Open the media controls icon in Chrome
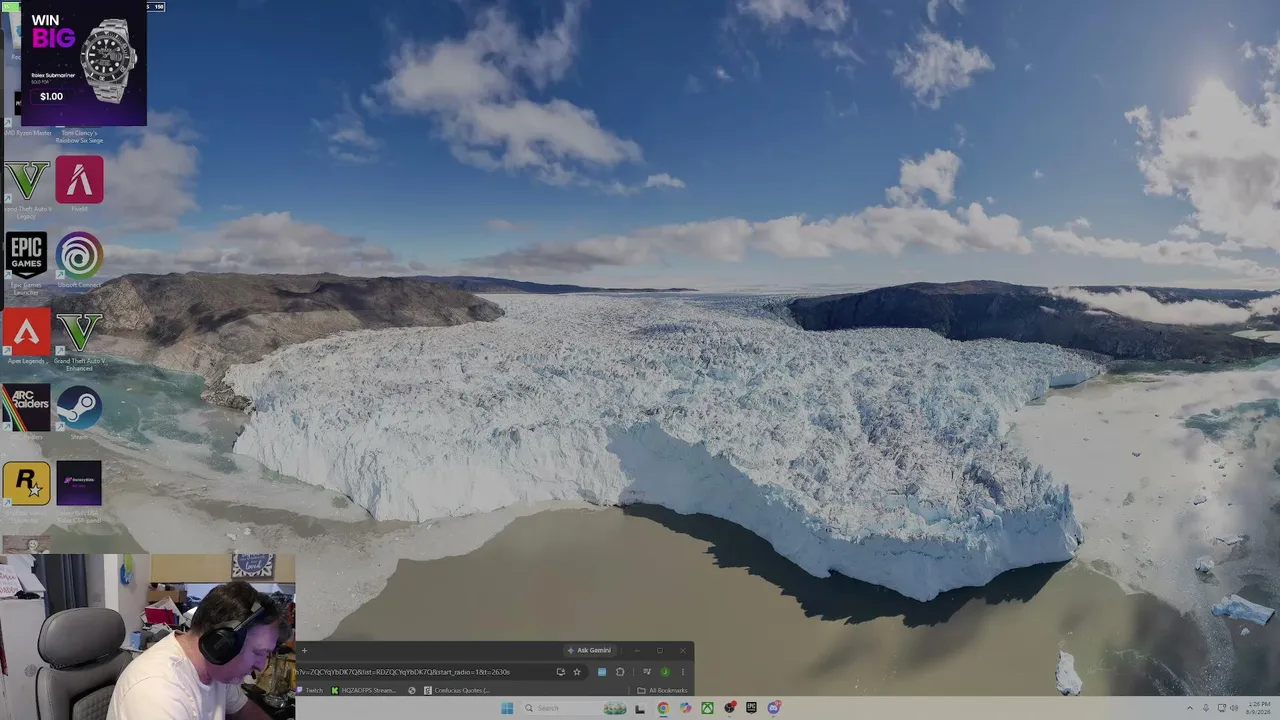 coord(647,672)
